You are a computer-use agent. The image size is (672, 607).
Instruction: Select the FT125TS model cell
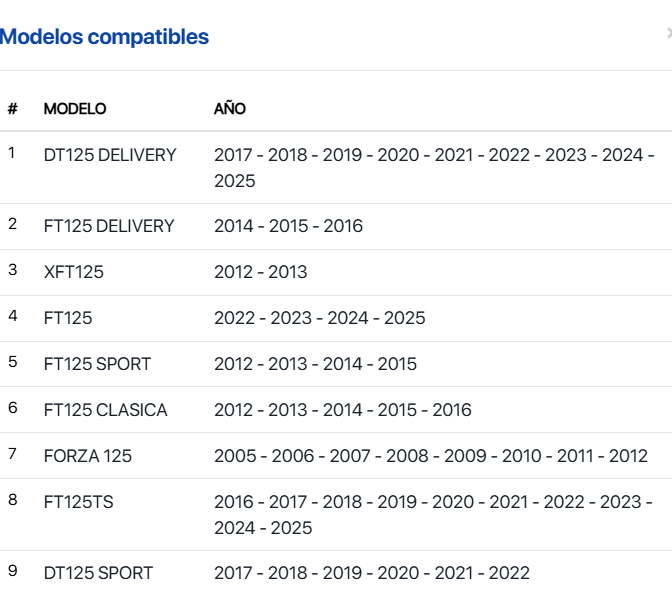coord(78,502)
